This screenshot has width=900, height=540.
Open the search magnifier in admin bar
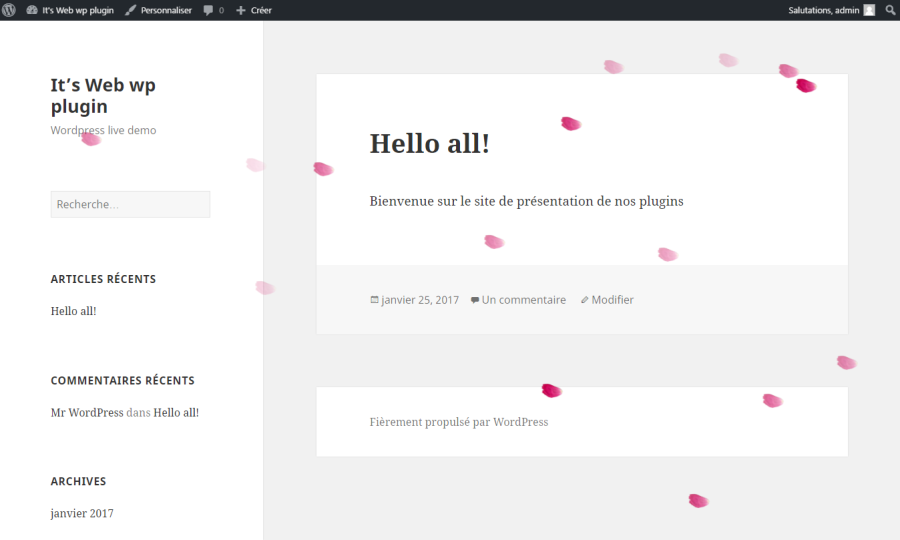pyautogui.click(x=890, y=10)
